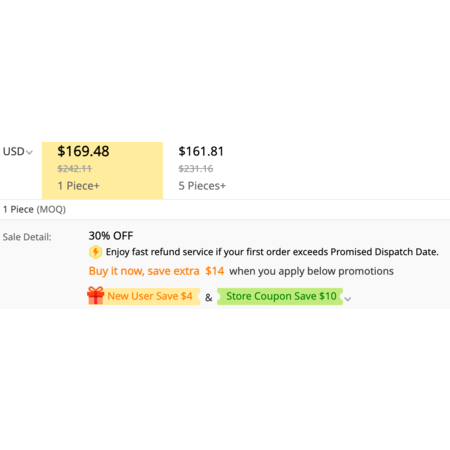Screen dimensions: 450x450
Task: Claim the New User Save $4 coupon
Action: (x=150, y=296)
